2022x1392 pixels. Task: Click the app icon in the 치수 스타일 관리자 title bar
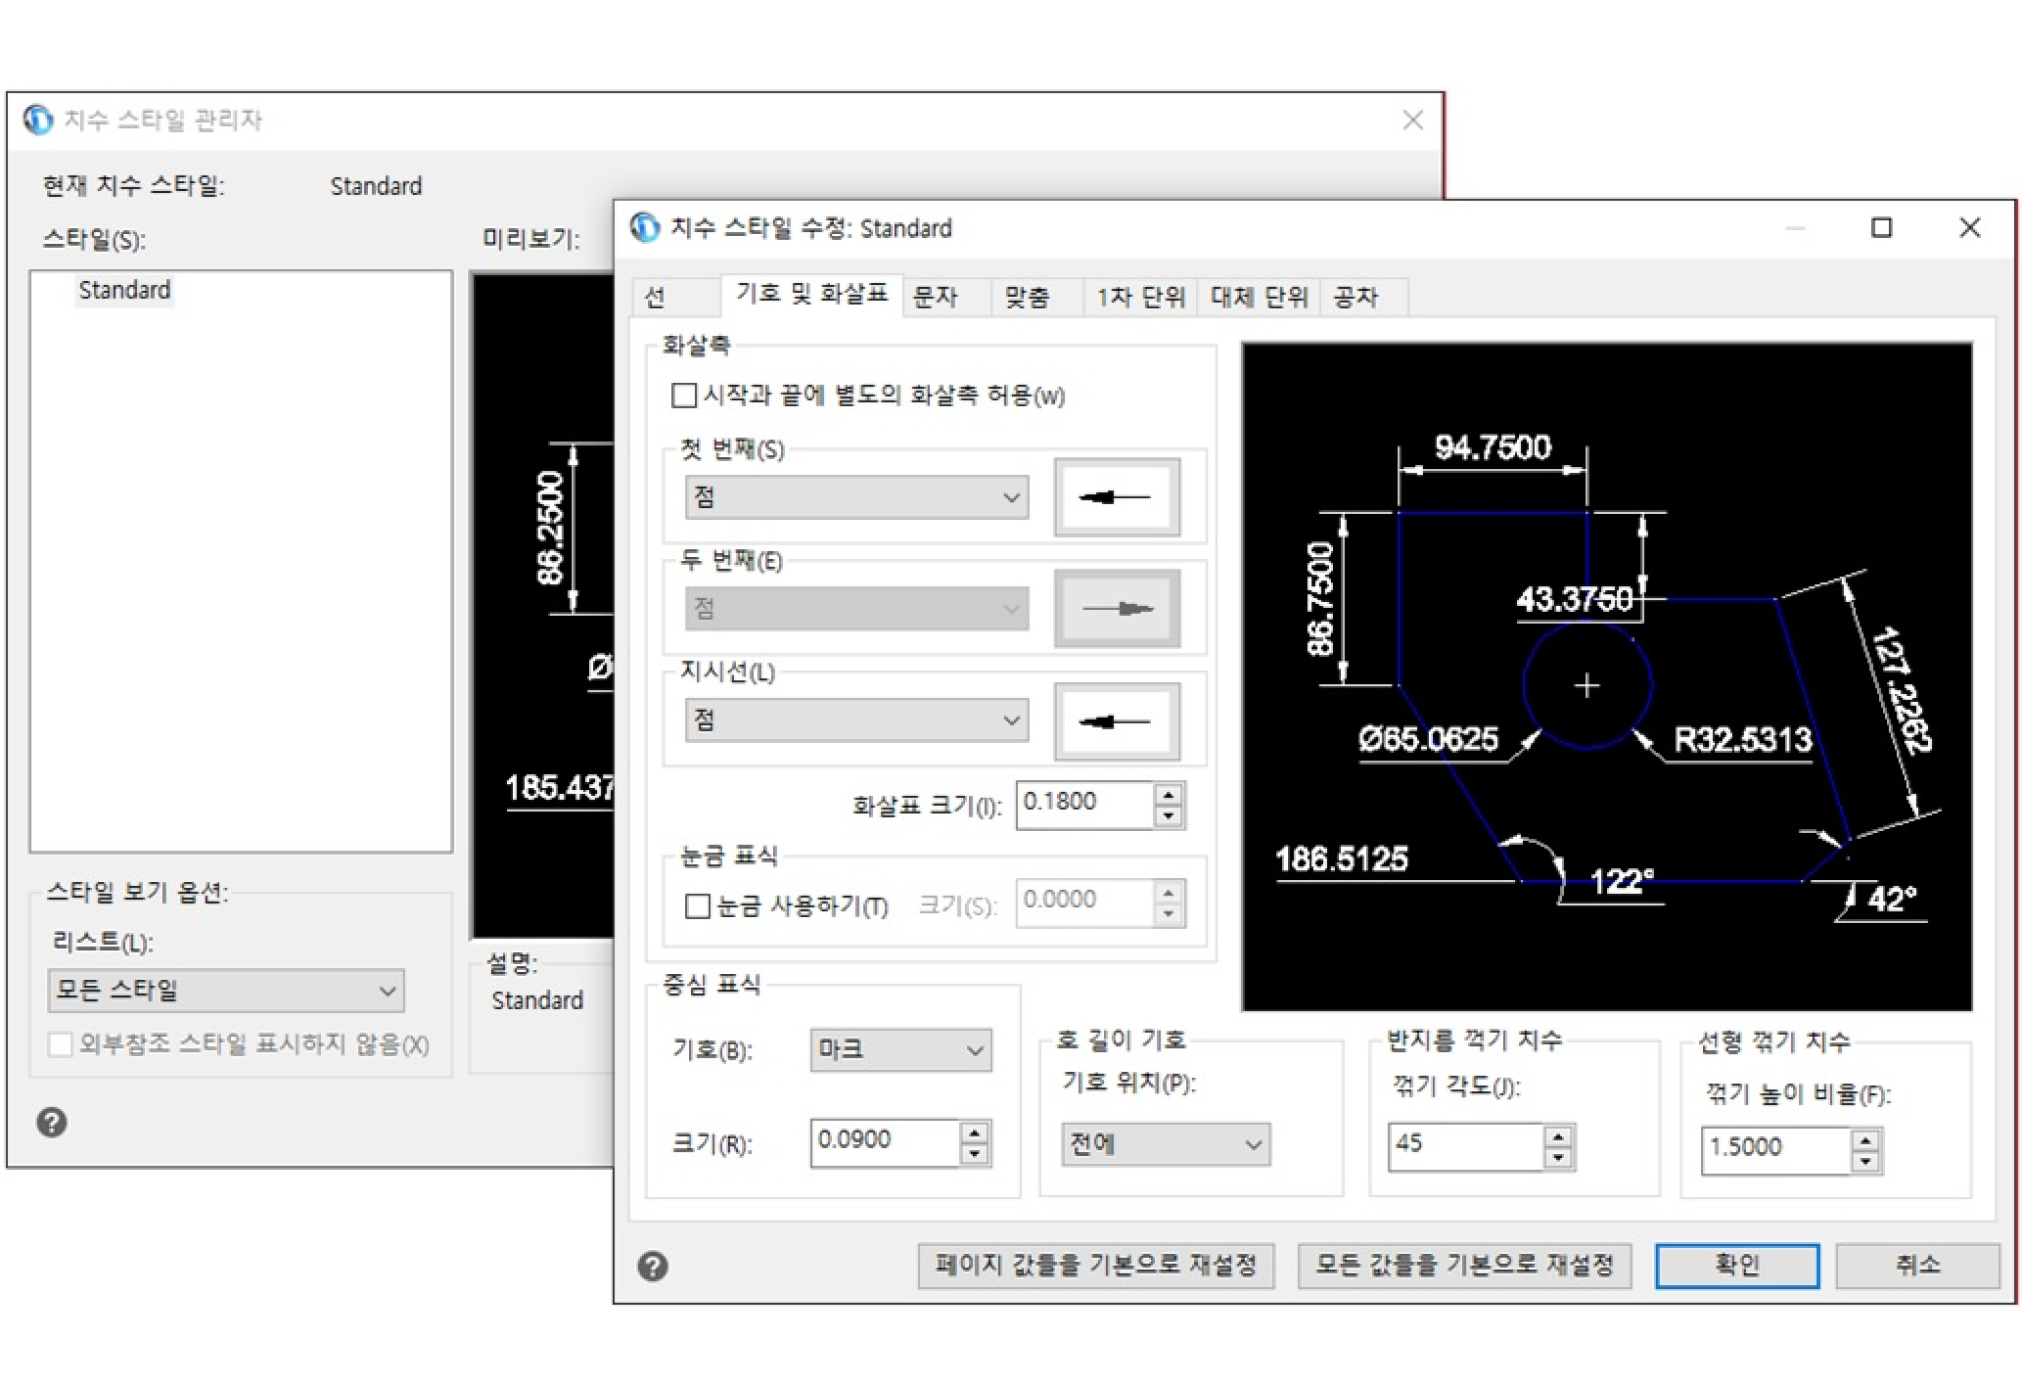pyautogui.click(x=38, y=119)
